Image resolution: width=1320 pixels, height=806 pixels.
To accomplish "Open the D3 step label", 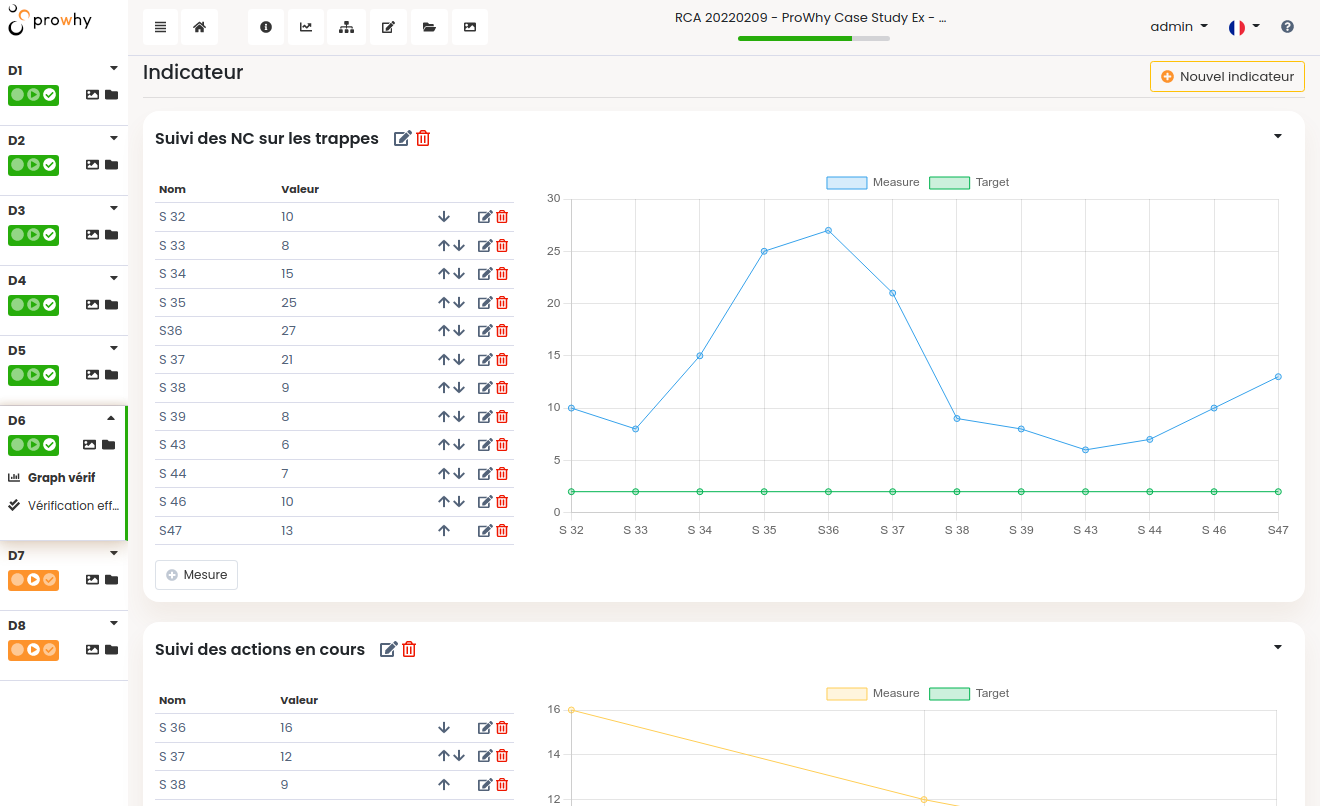I will point(17,211).
